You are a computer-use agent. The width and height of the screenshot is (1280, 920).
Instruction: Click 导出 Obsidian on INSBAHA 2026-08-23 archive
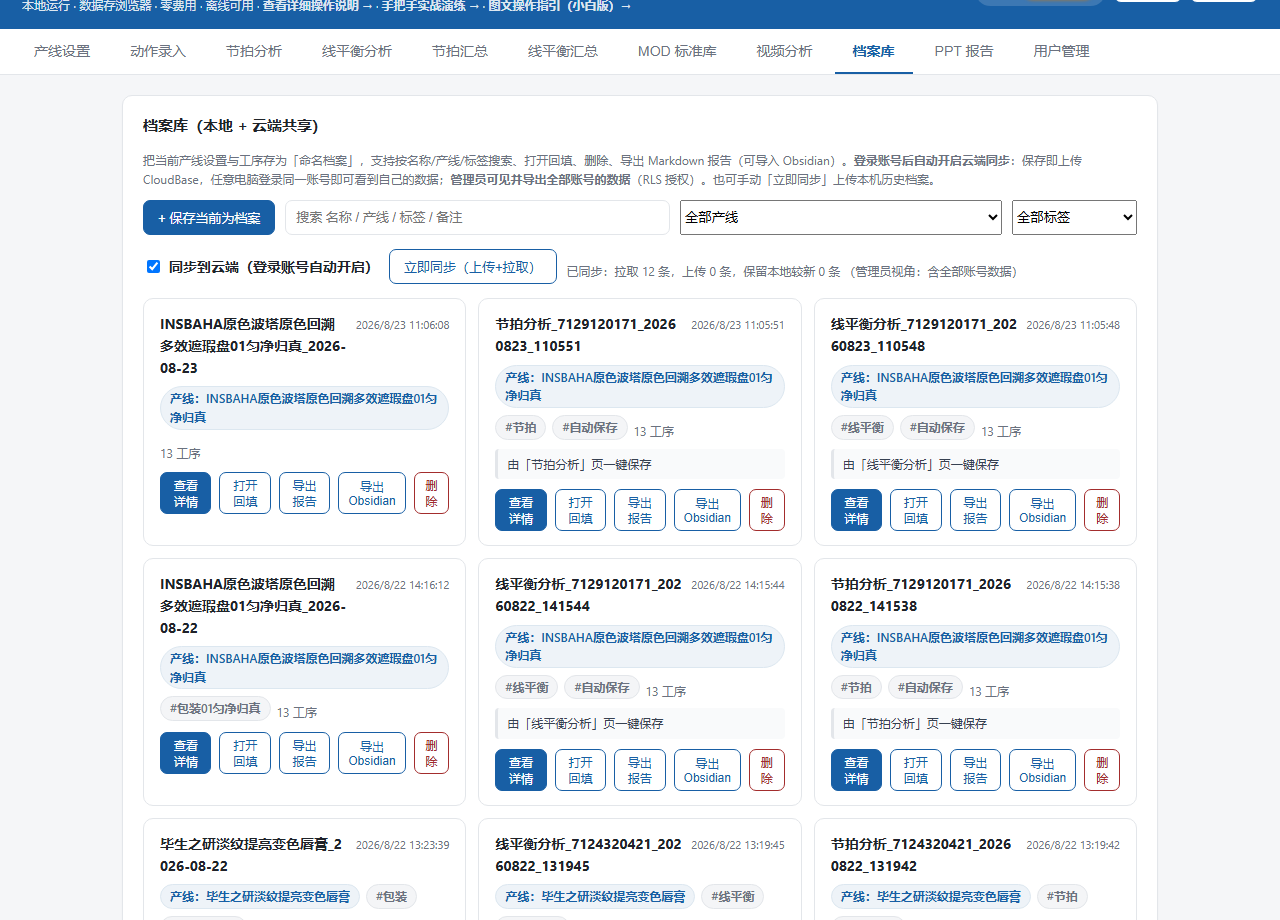(x=372, y=493)
